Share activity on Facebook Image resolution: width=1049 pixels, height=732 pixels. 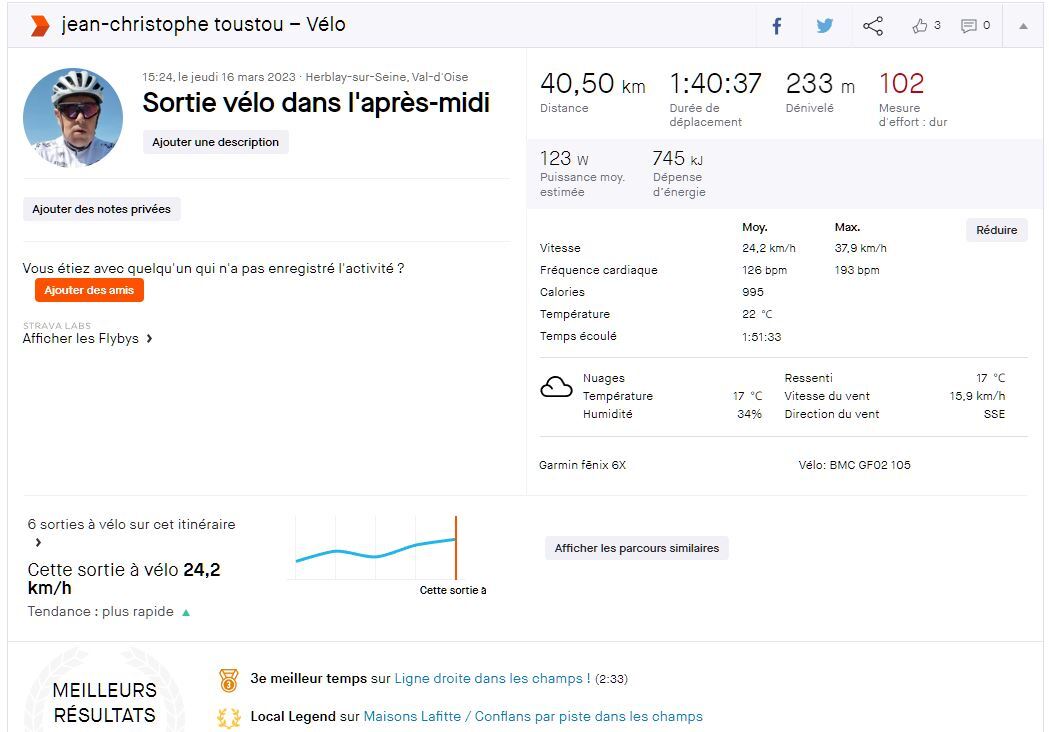tap(776, 26)
